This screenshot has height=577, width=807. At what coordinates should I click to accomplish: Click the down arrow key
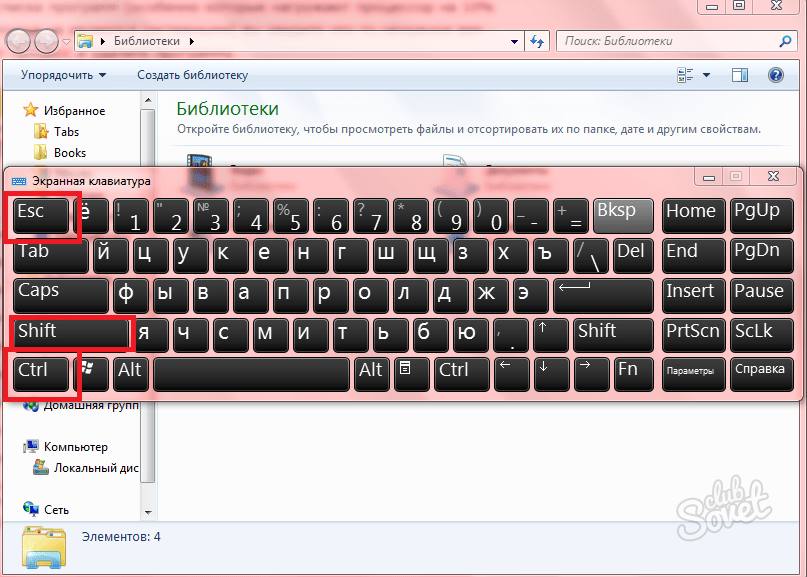coord(551,375)
